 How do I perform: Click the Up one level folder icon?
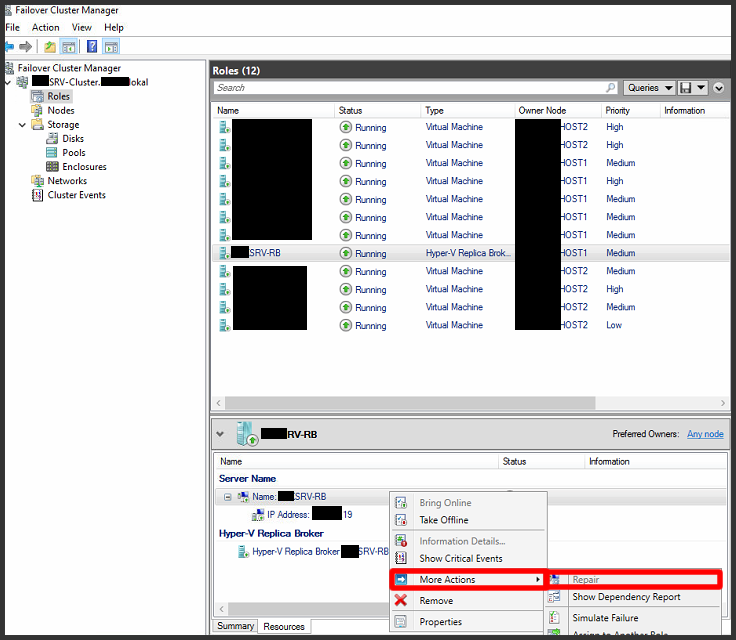(50, 46)
